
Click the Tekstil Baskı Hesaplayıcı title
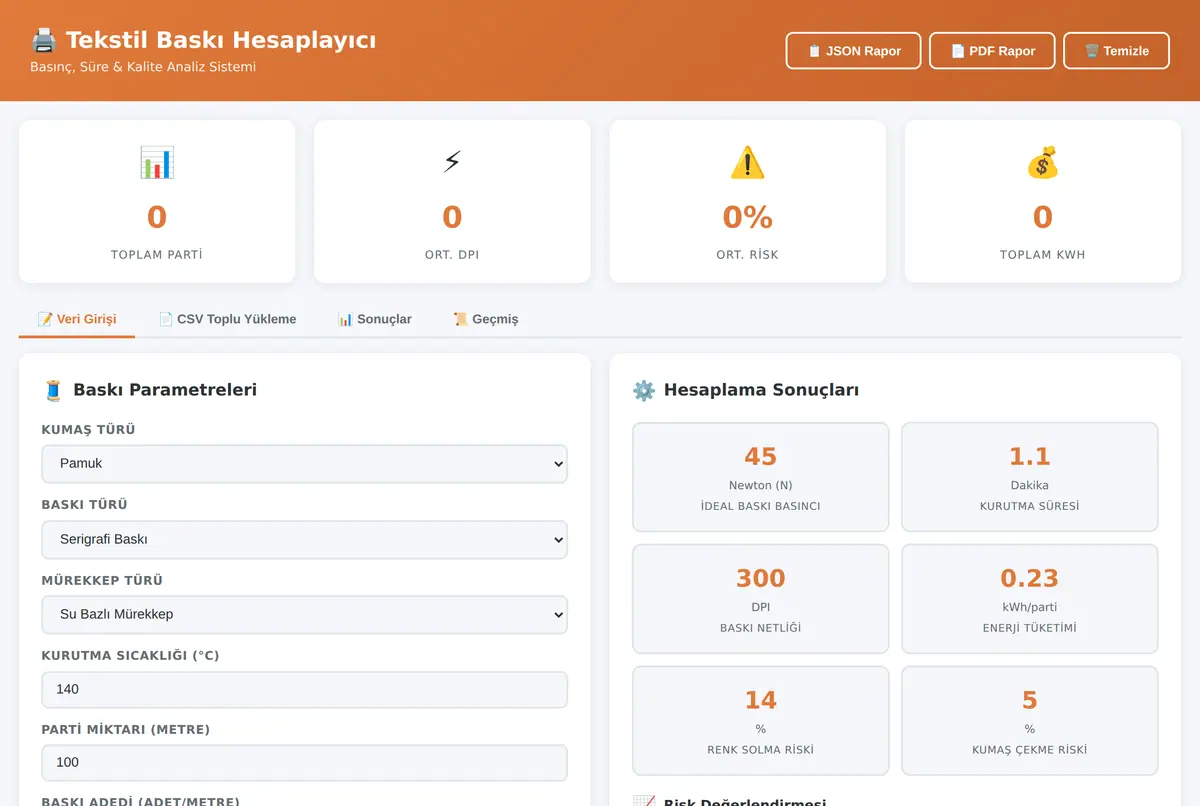pos(221,41)
